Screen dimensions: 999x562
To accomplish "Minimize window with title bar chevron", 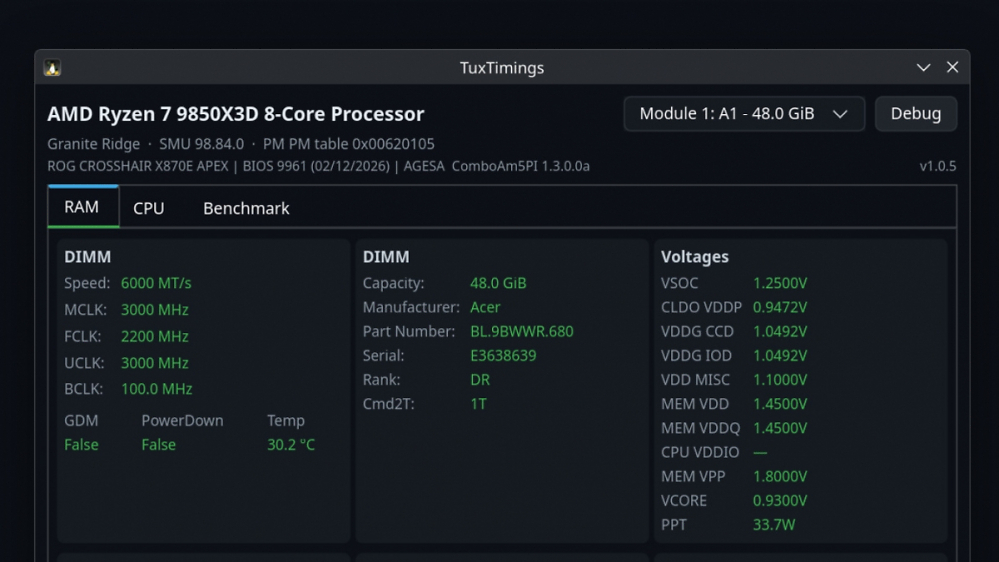I will 923,68.
